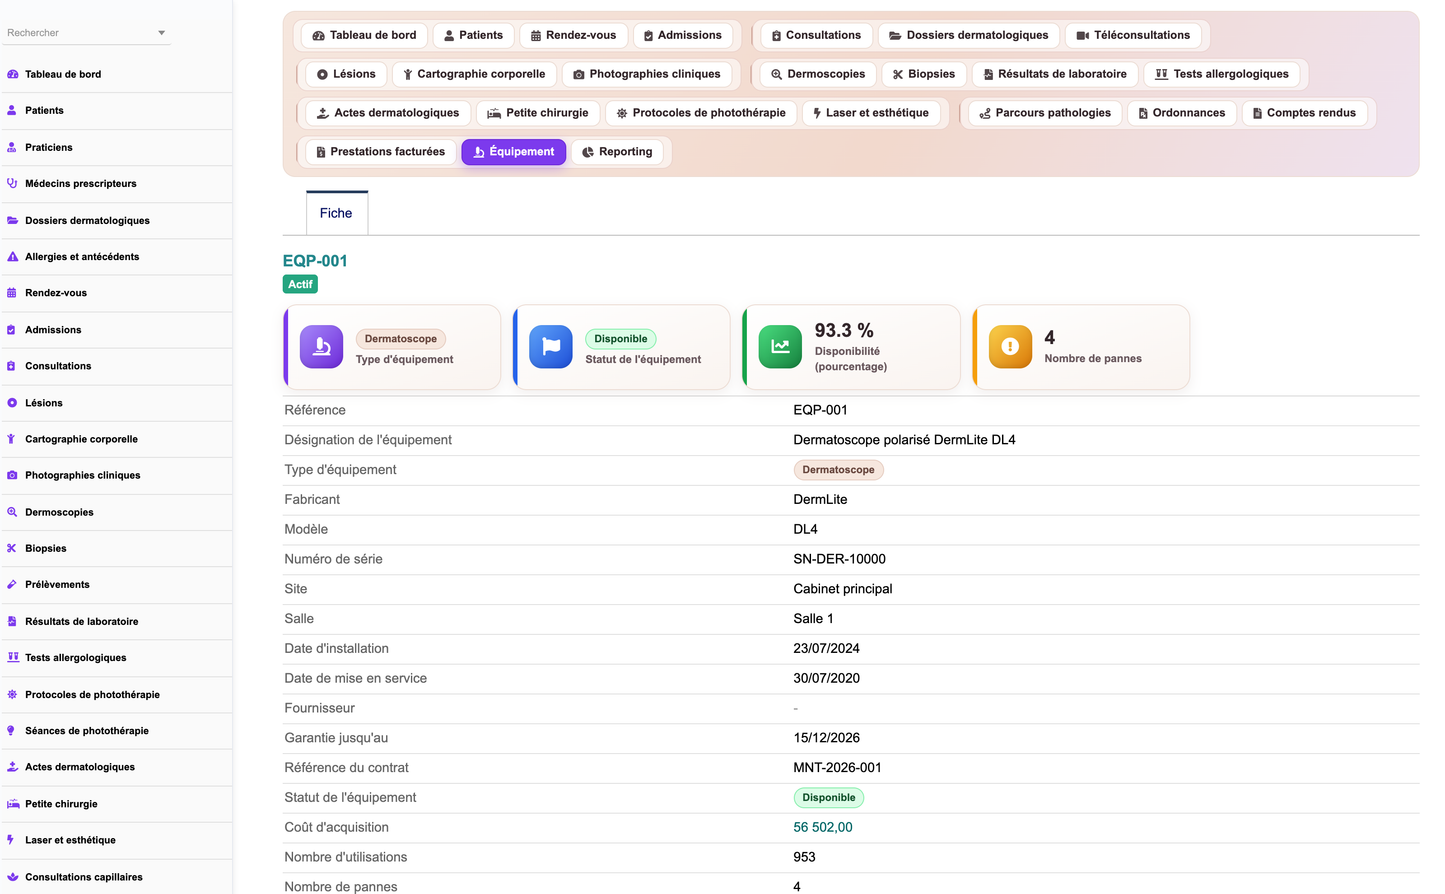Go to Téléconsultations in top navigation
This screenshot has width=1445, height=894.
1133,35
